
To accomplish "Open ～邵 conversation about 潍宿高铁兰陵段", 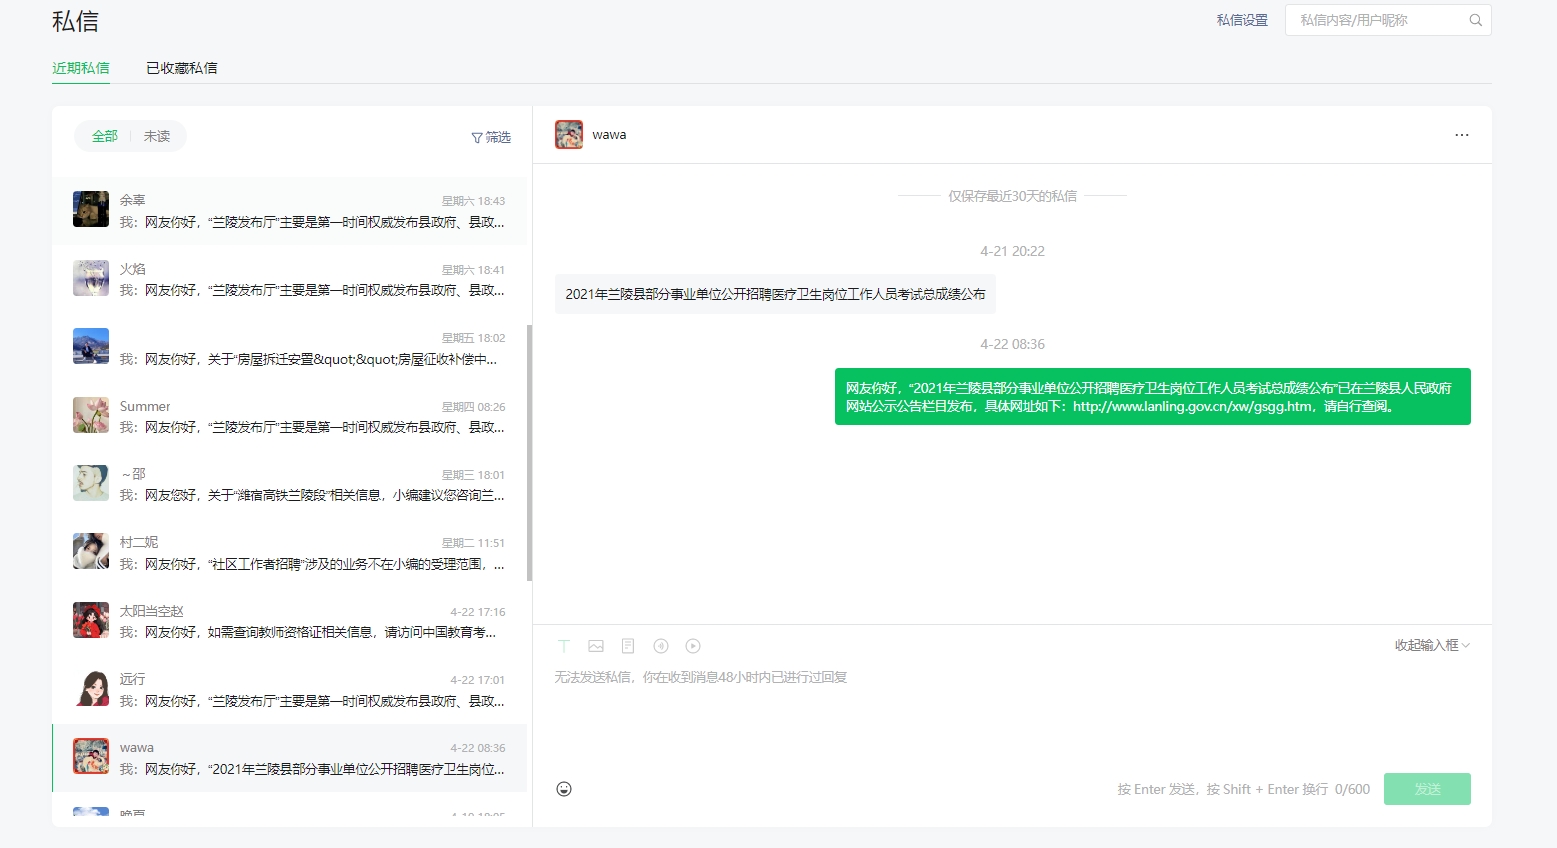I will 290,484.
